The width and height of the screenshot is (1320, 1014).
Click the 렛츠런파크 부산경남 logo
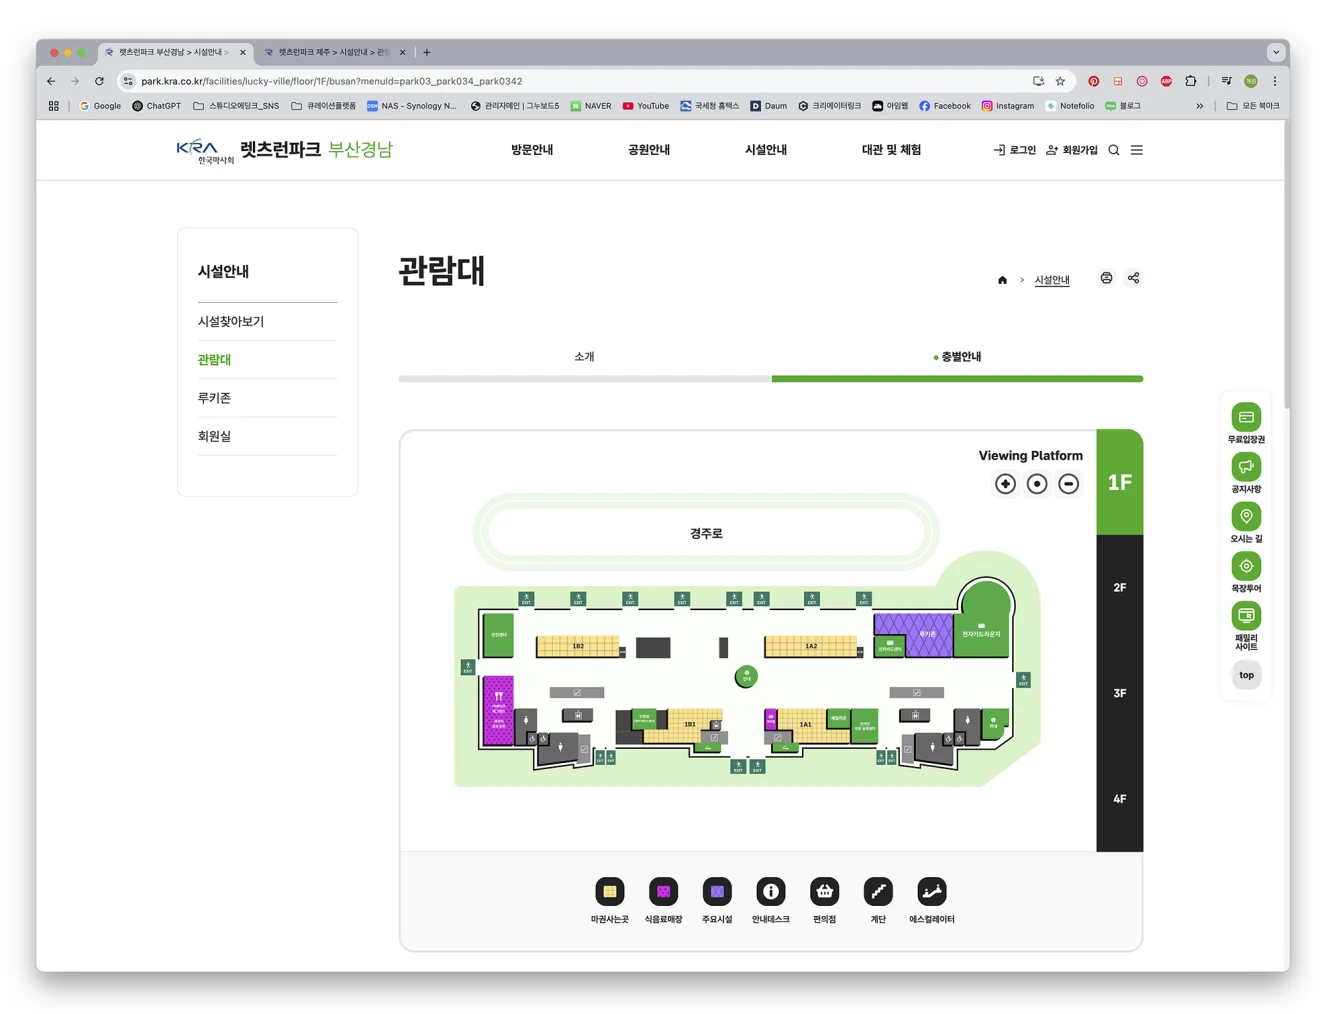coord(285,150)
